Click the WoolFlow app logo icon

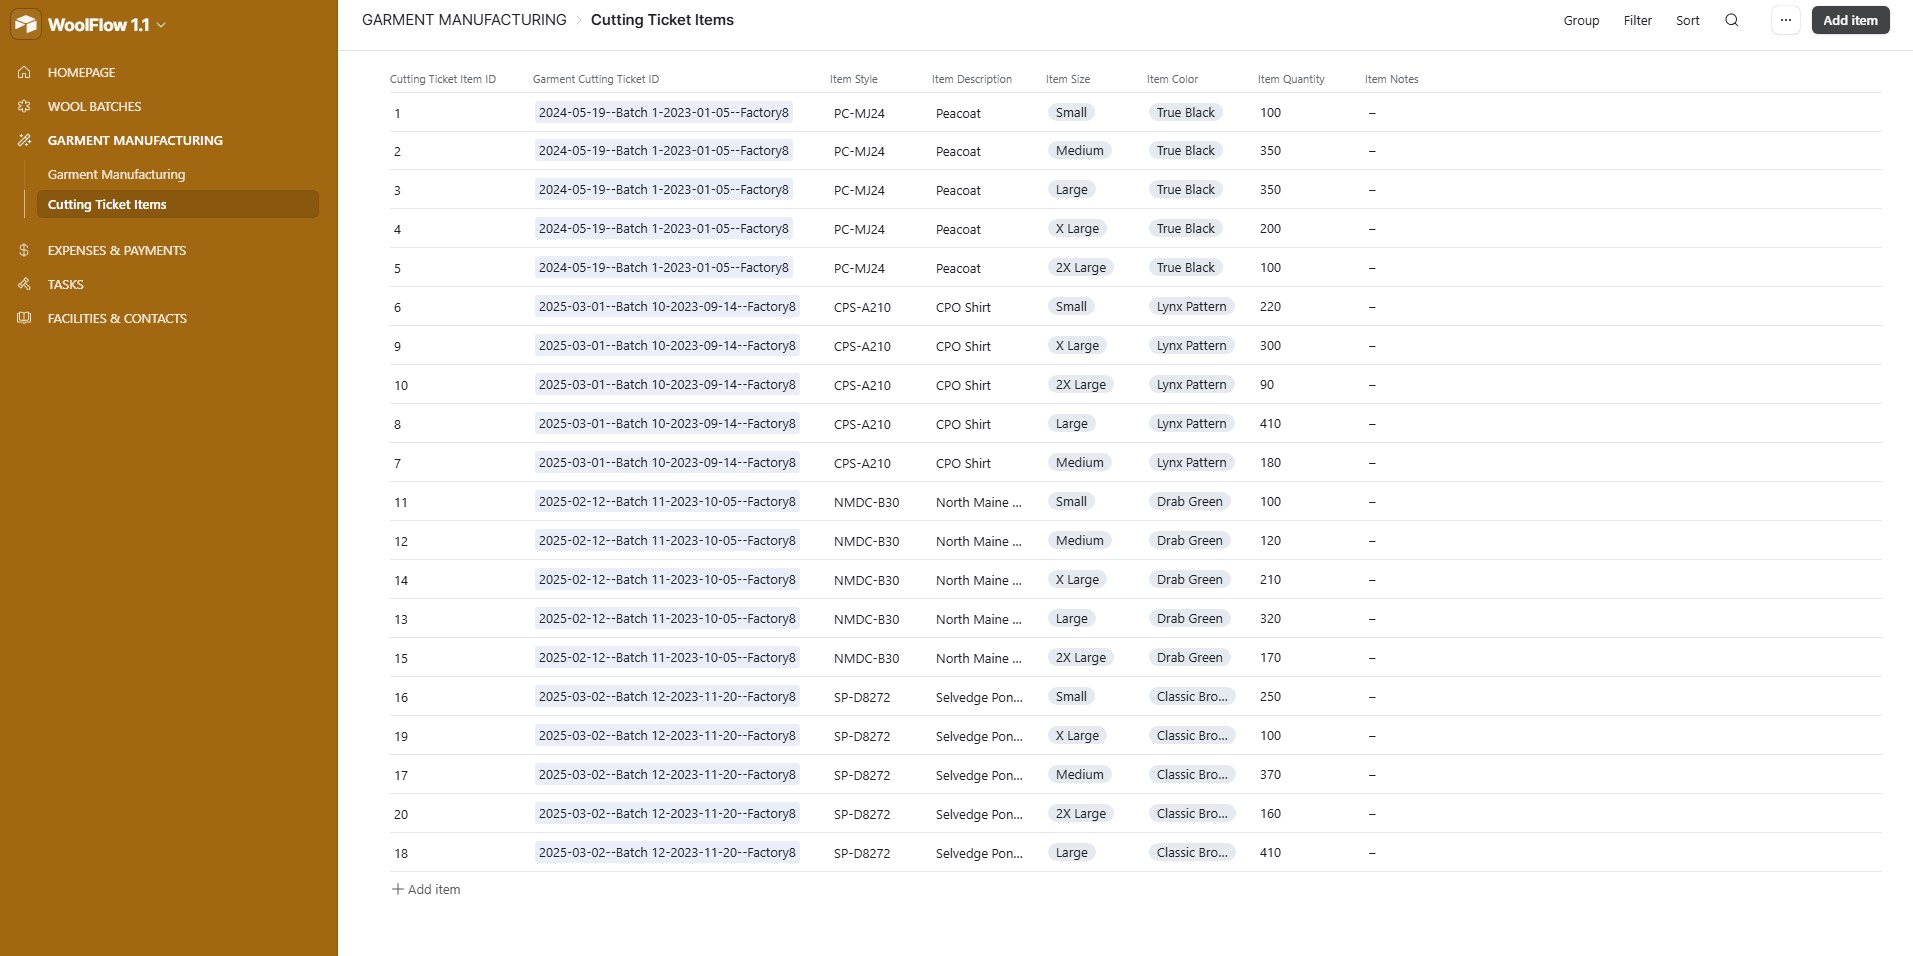click(25, 24)
